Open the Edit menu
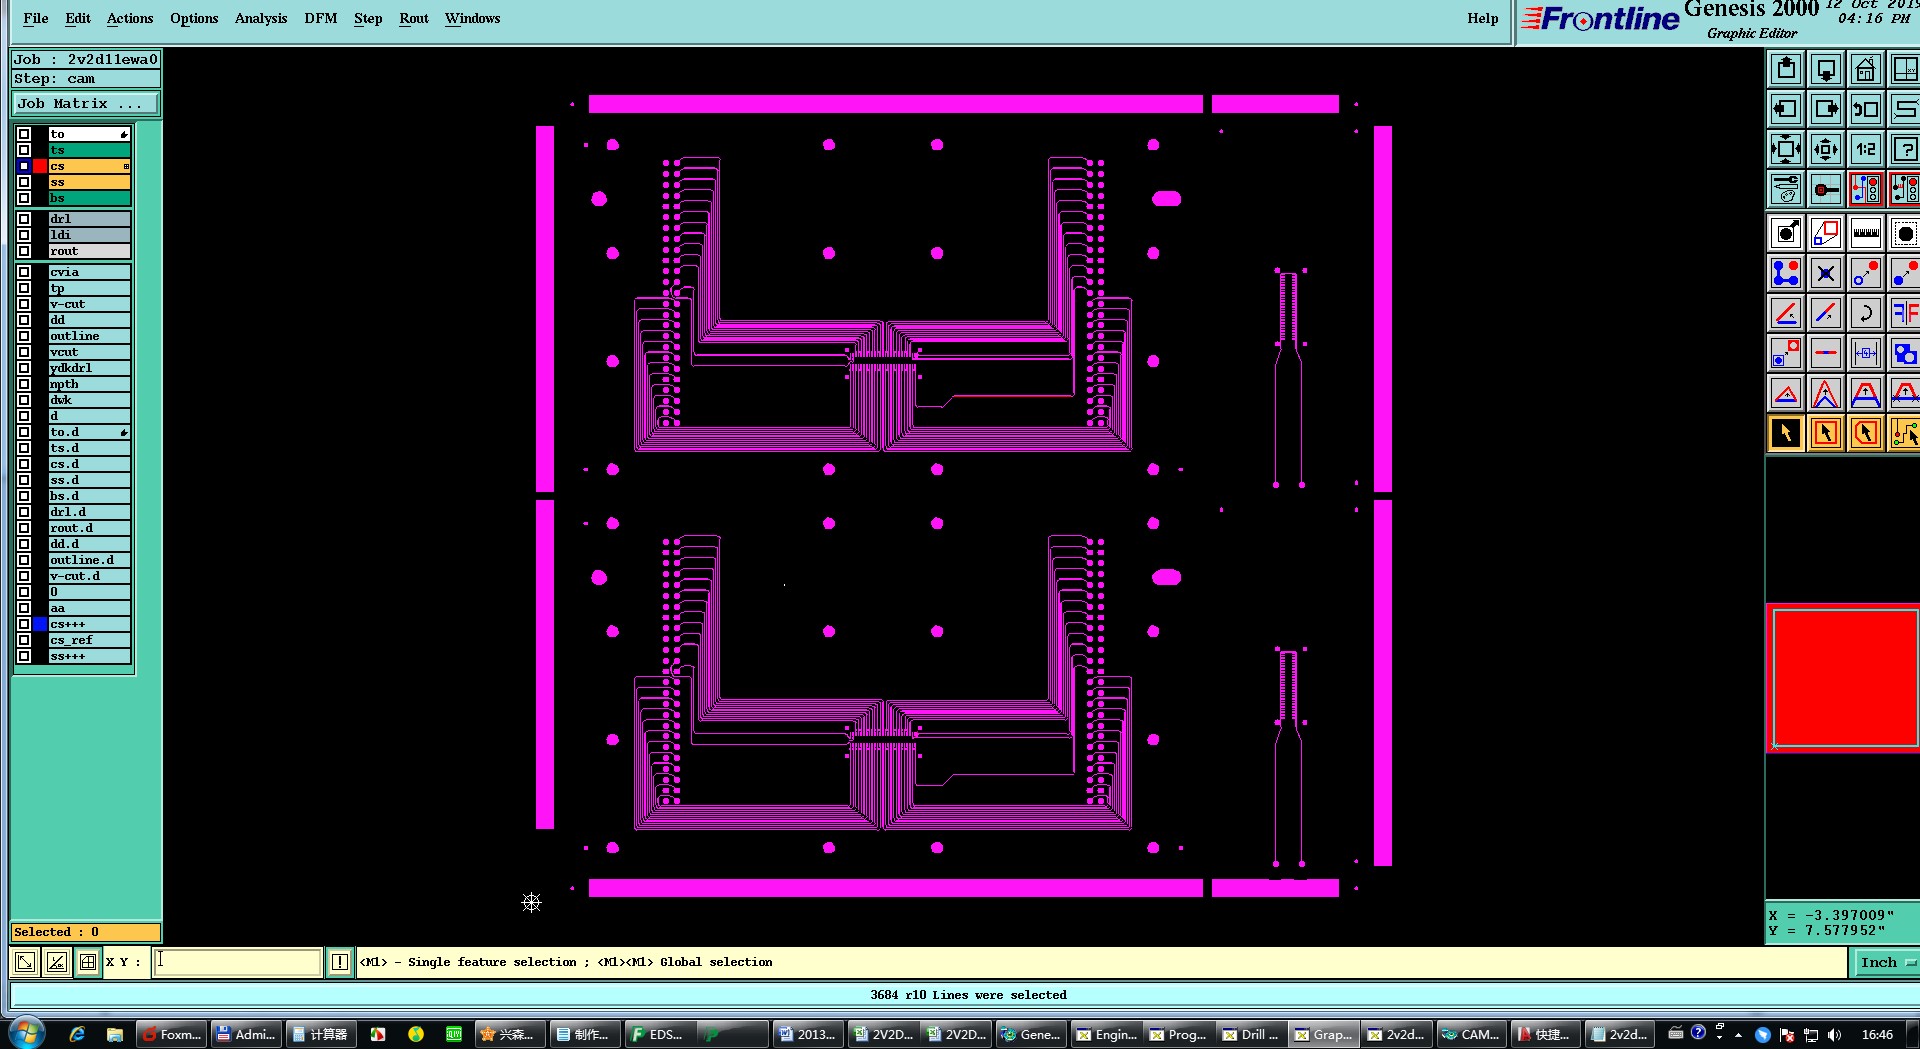The height and width of the screenshot is (1049, 1920). pyautogui.click(x=78, y=18)
